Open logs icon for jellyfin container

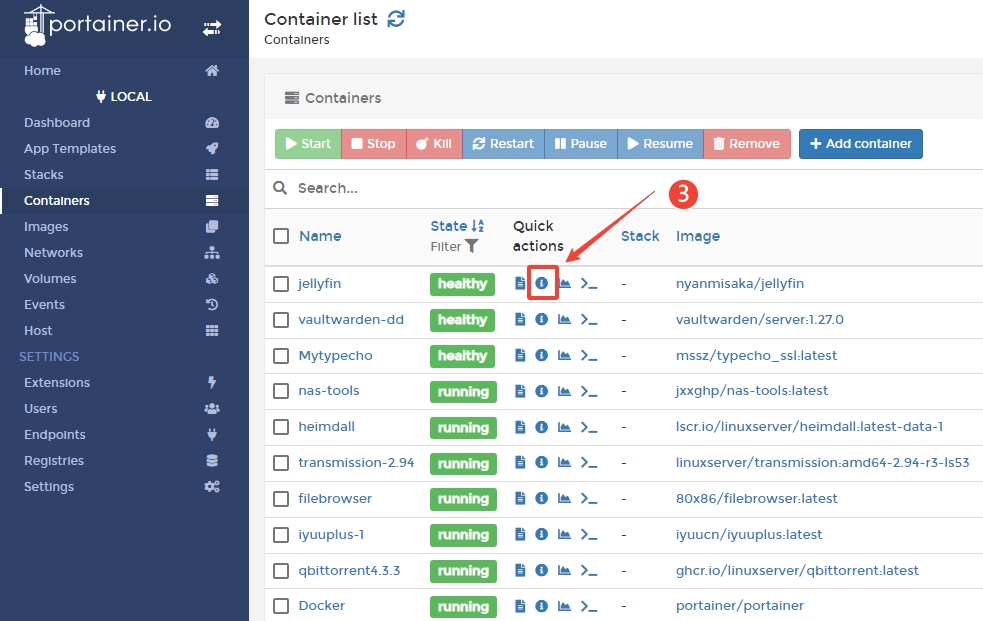click(x=520, y=283)
